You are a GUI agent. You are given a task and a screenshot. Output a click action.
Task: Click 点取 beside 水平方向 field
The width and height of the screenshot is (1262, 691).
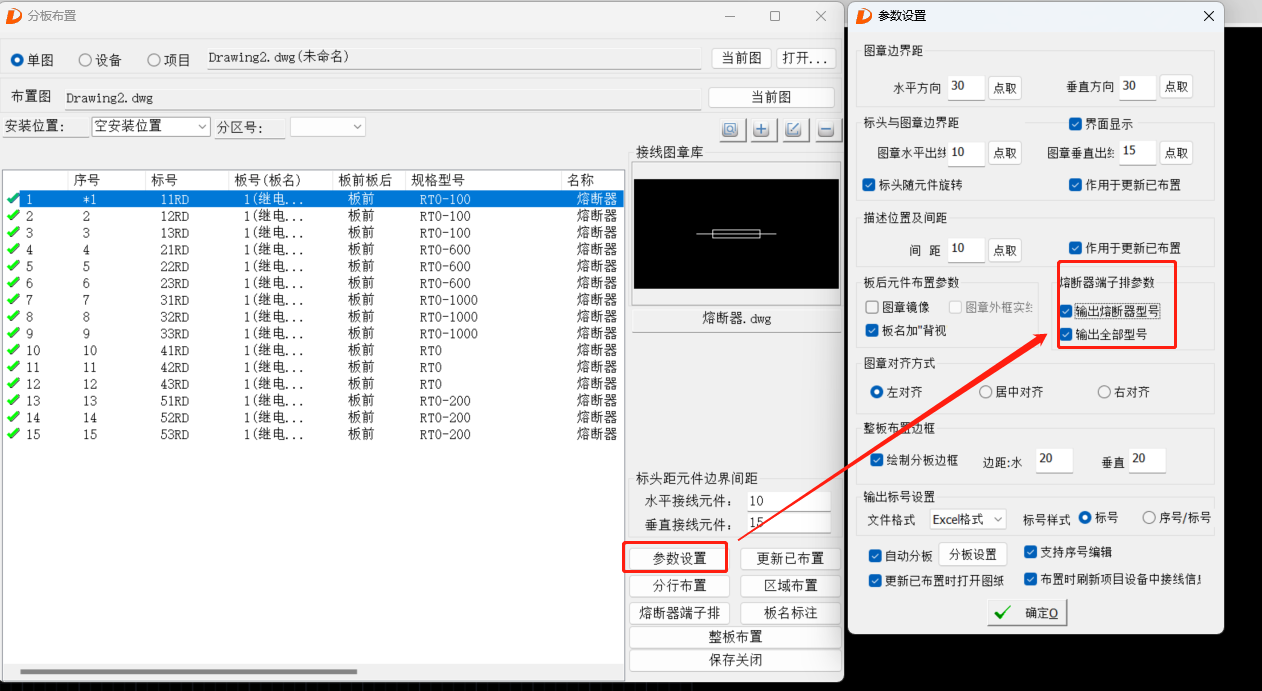(x=1004, y=87)
